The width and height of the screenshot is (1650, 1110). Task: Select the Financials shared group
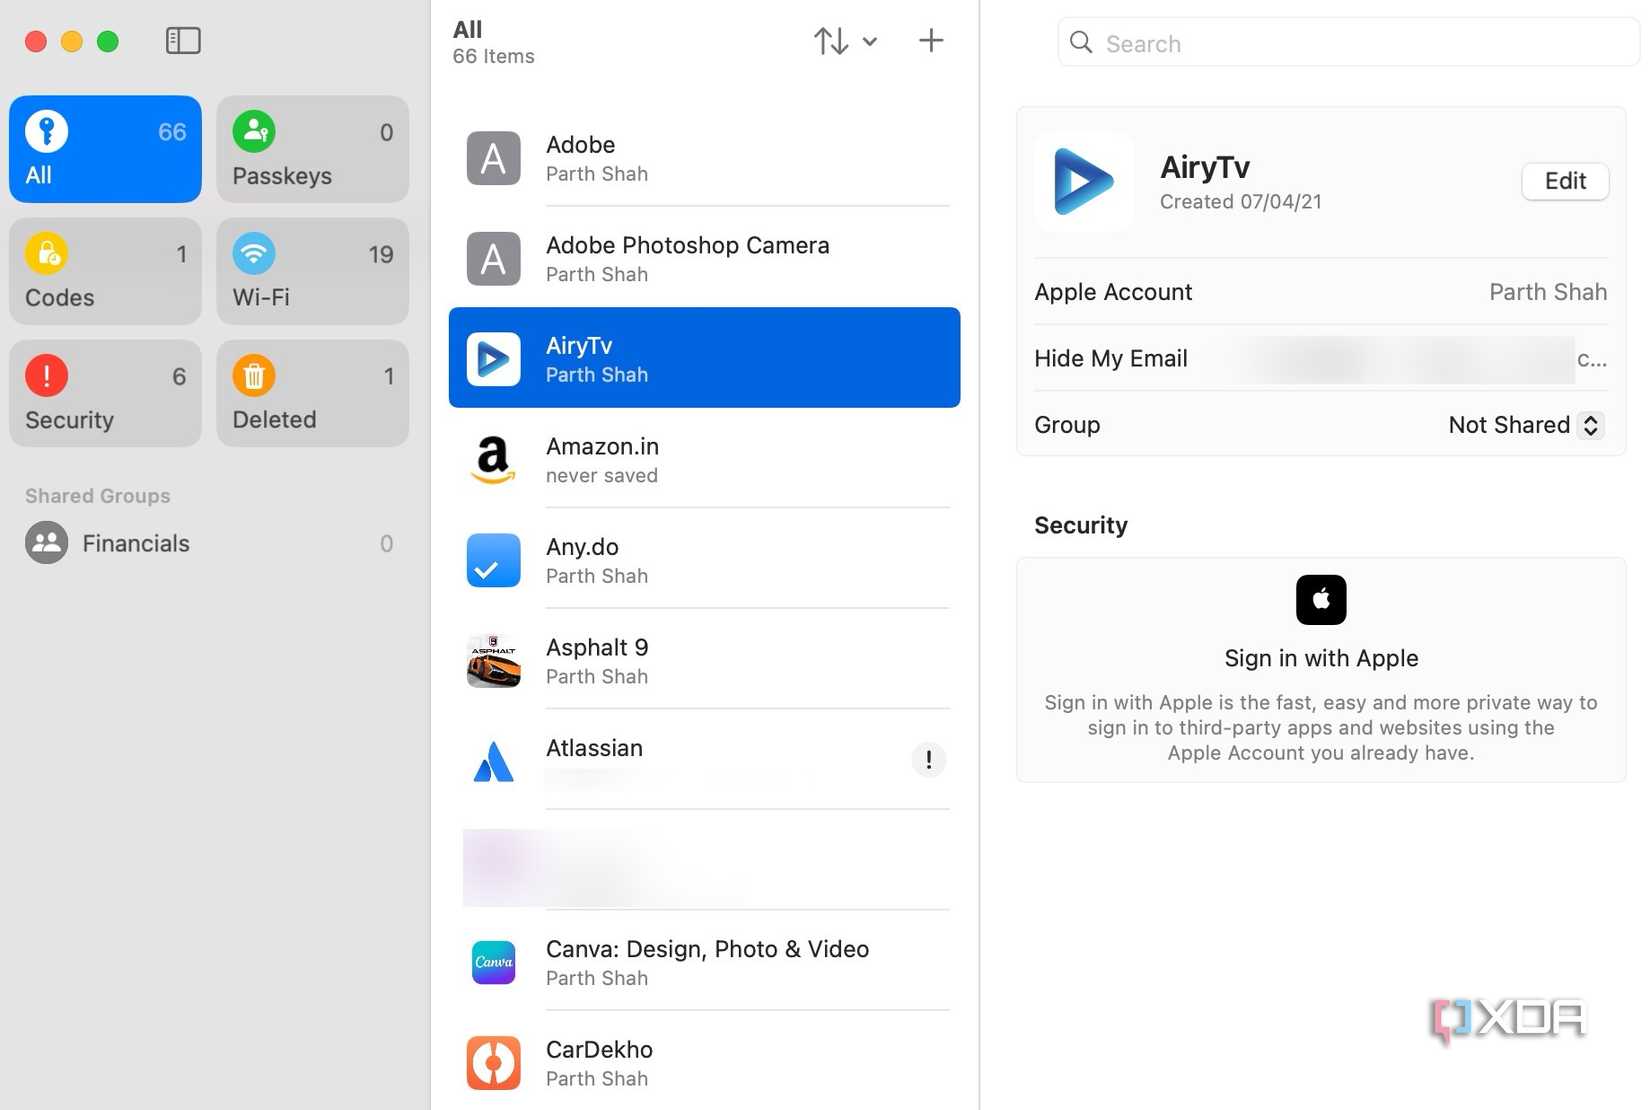pyautogui.click(x=209, y=543)
